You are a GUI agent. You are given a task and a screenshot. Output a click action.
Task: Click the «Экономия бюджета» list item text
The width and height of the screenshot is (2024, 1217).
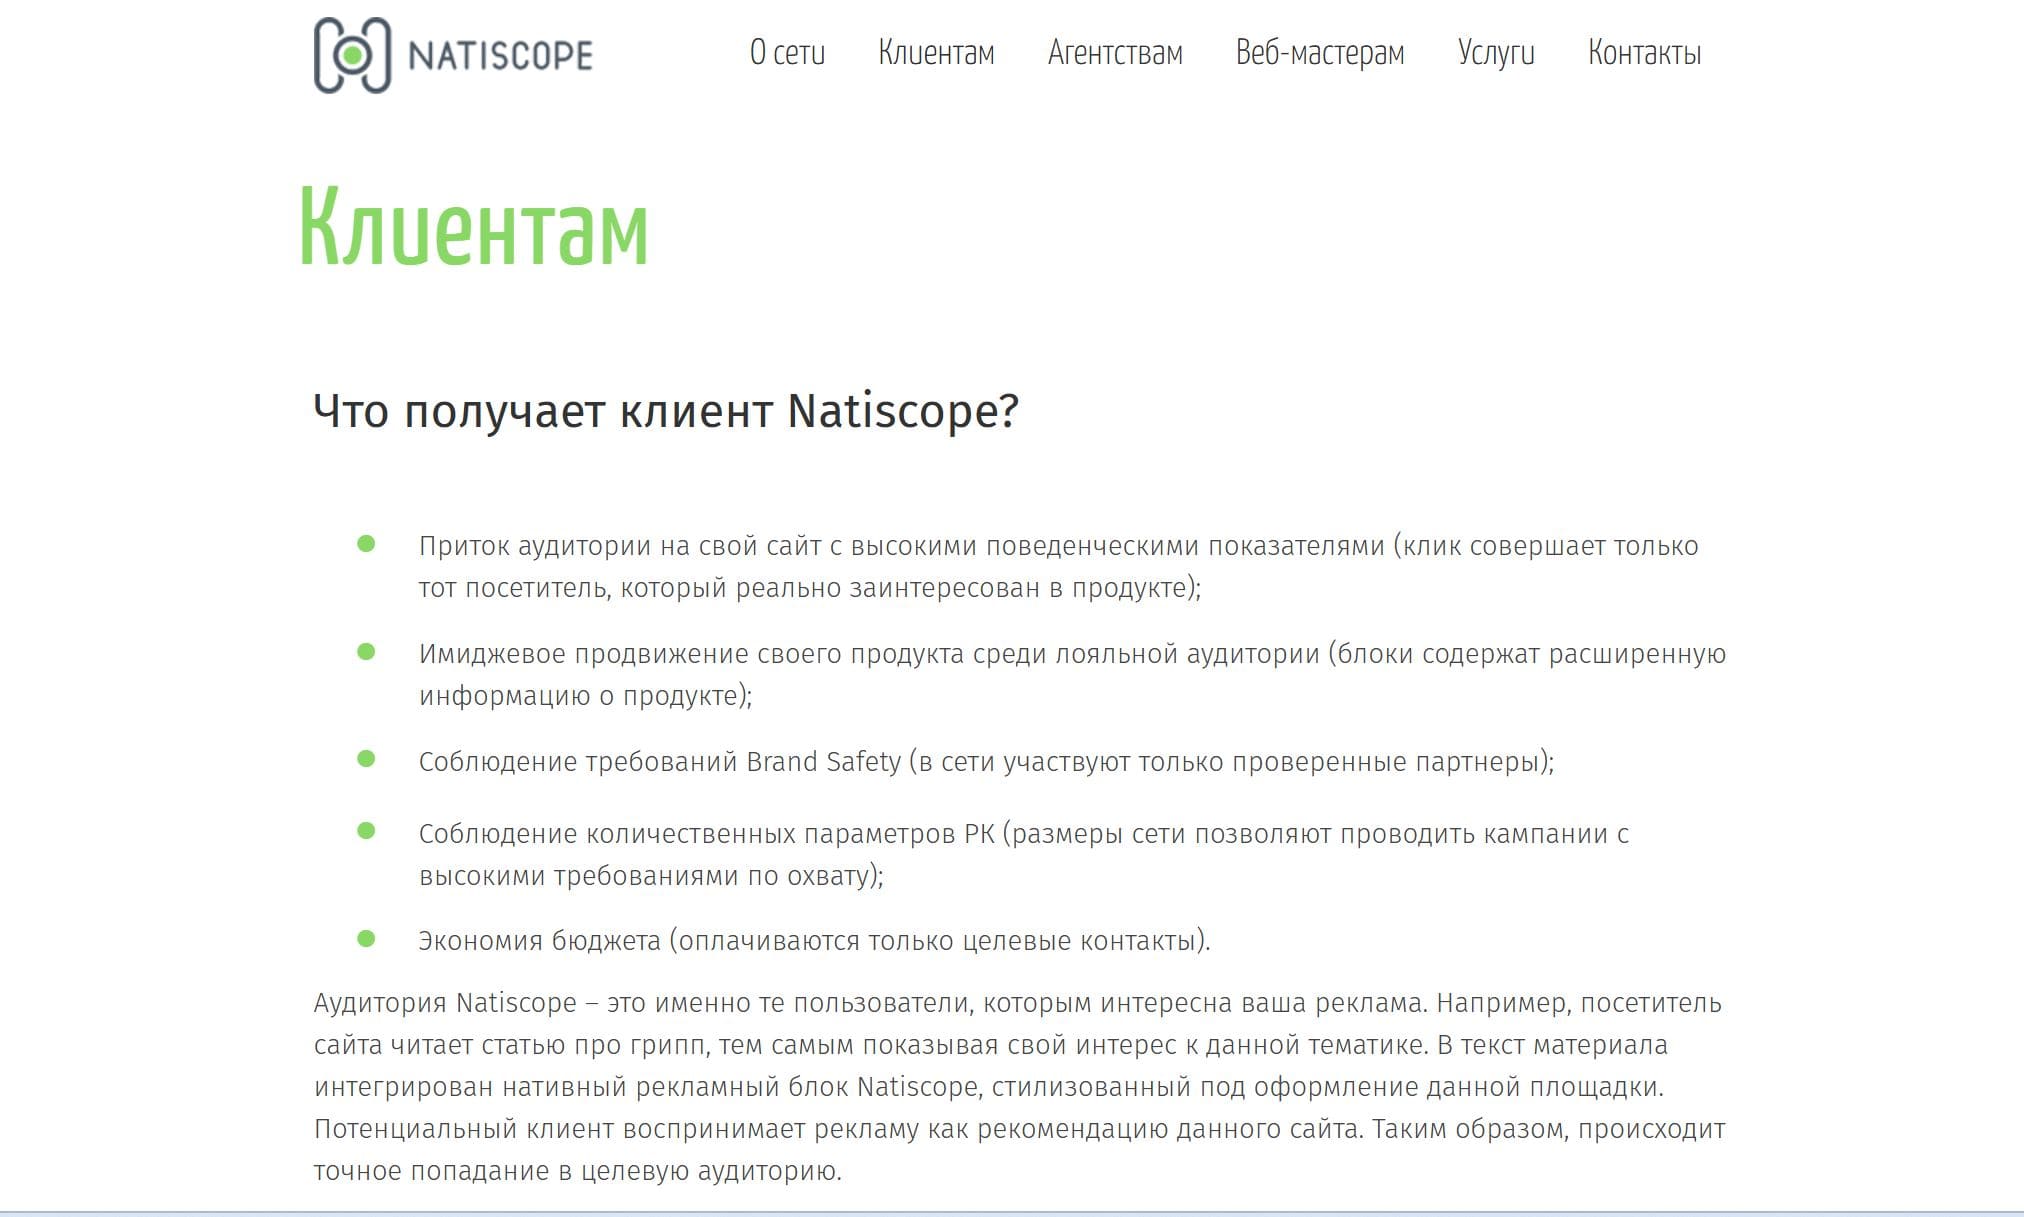(813, 941)
